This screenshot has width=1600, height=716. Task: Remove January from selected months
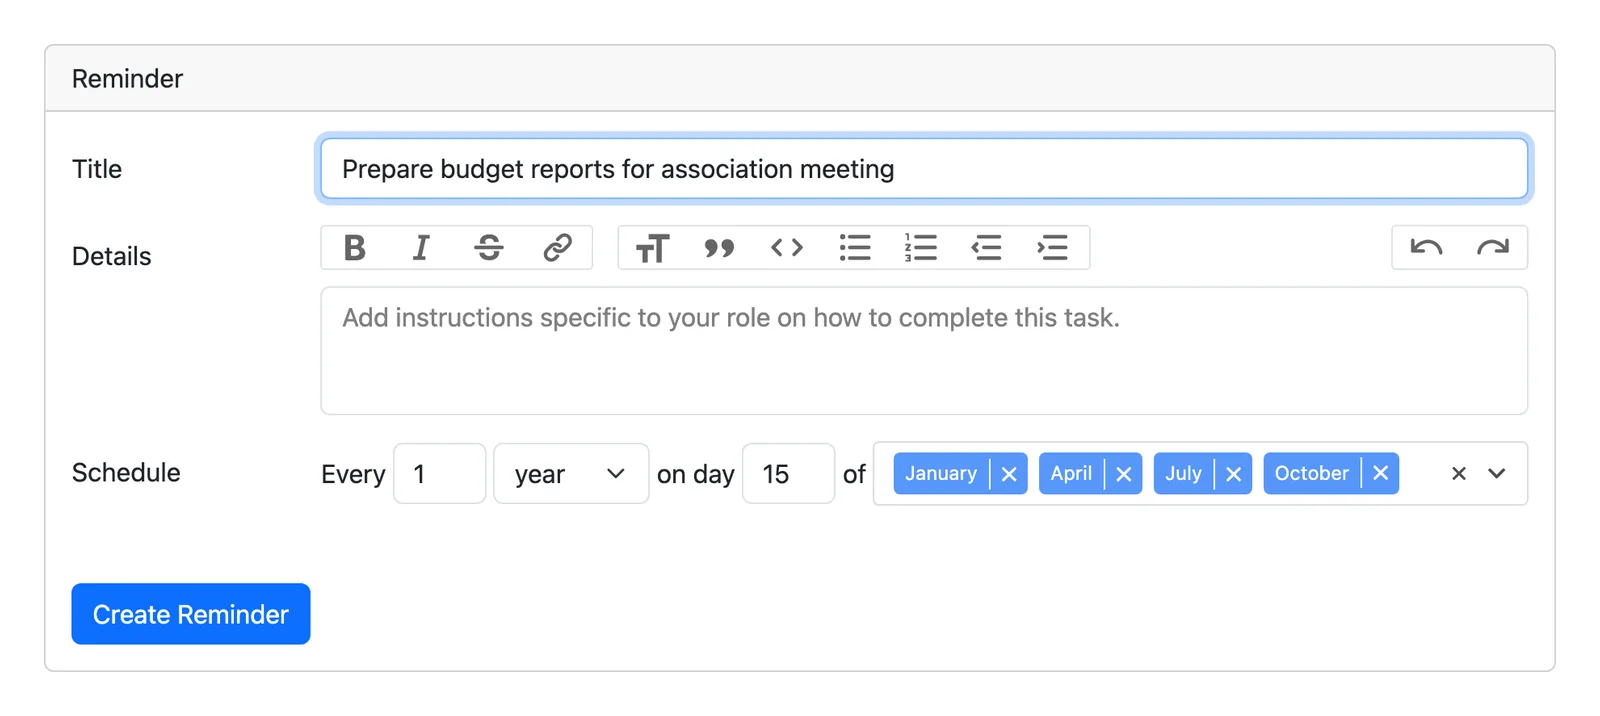[x=1009, y=474]
